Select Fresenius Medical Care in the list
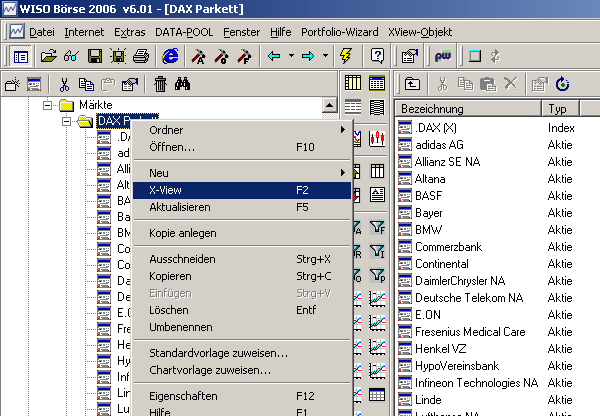 point(470,332)
